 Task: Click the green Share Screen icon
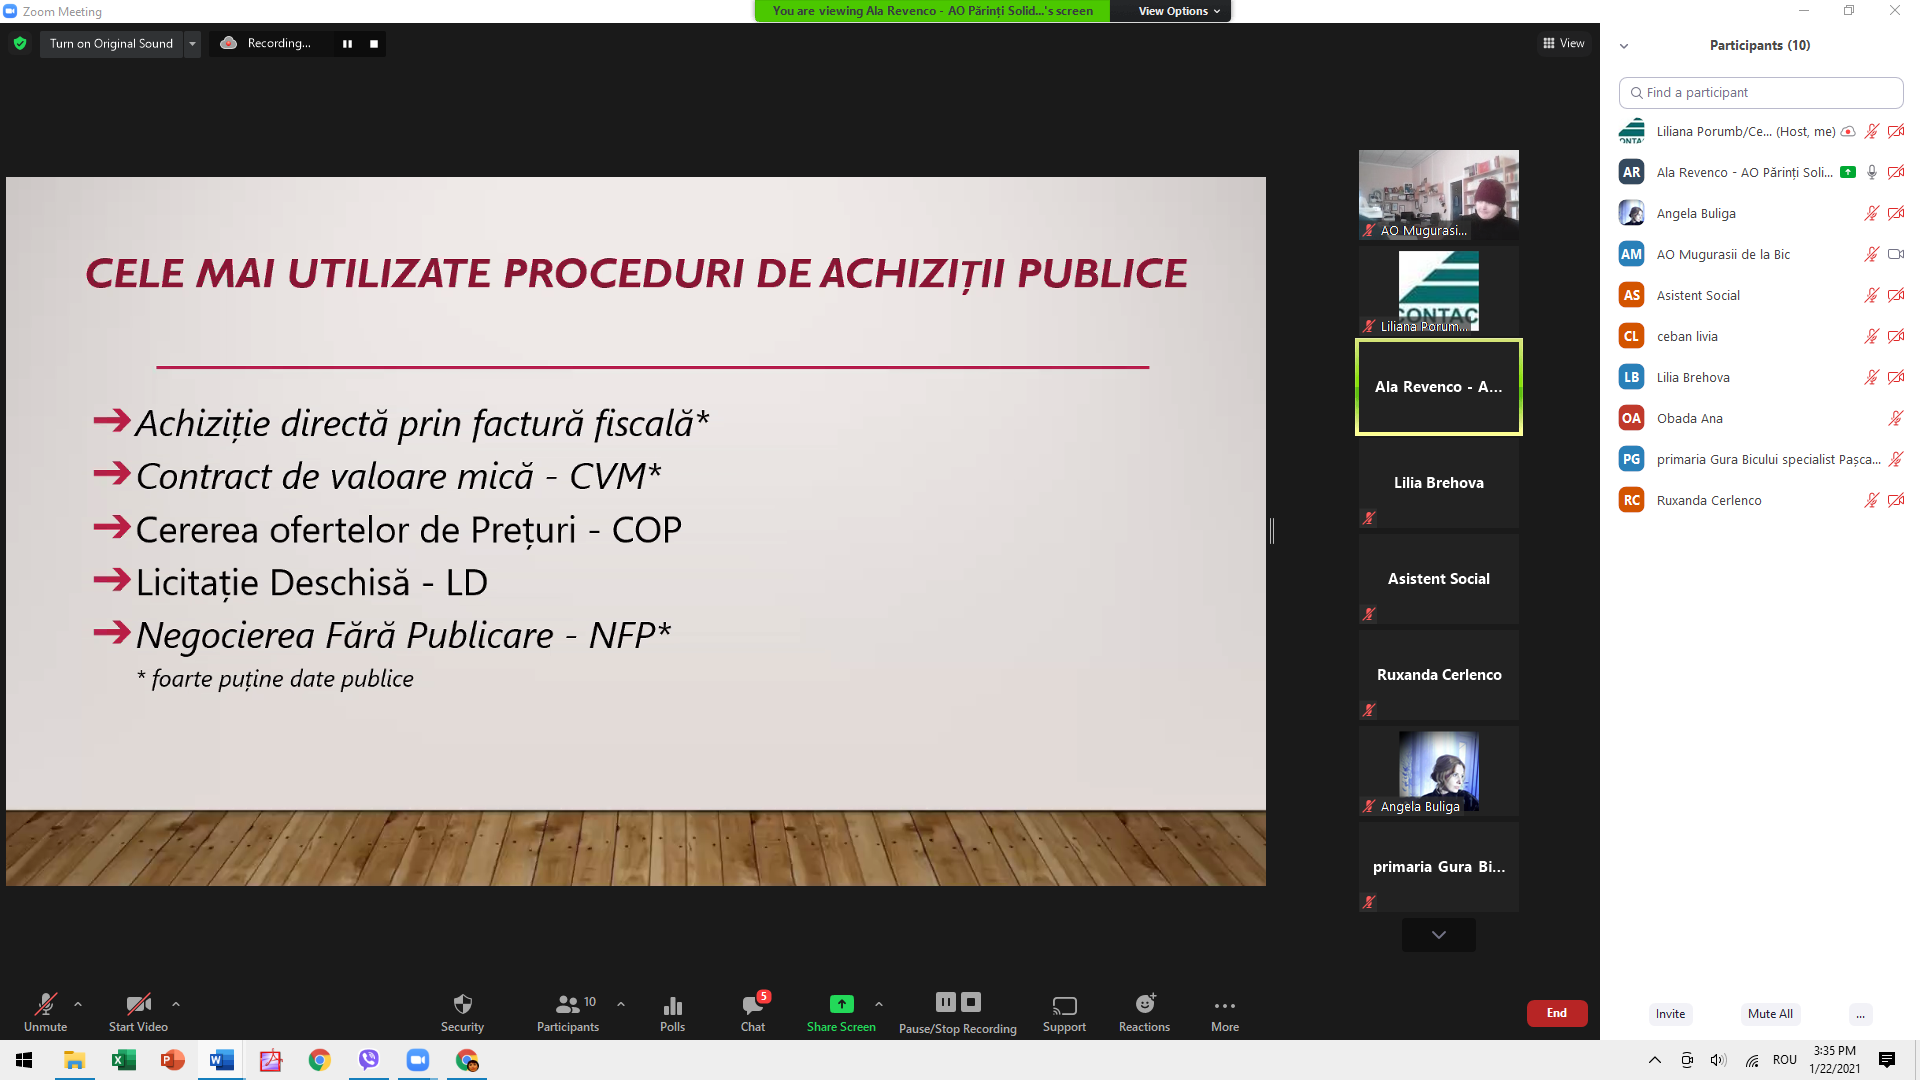(x=841, y=1004)
